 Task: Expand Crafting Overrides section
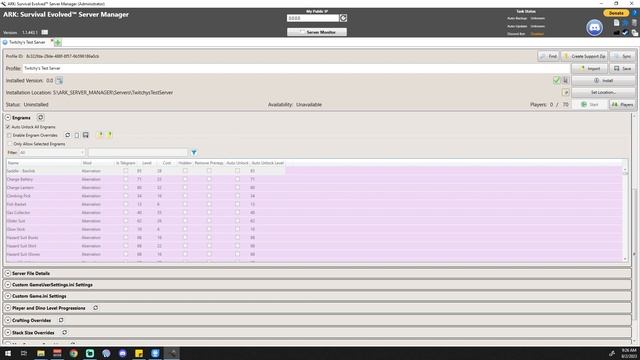pos(8,320)
